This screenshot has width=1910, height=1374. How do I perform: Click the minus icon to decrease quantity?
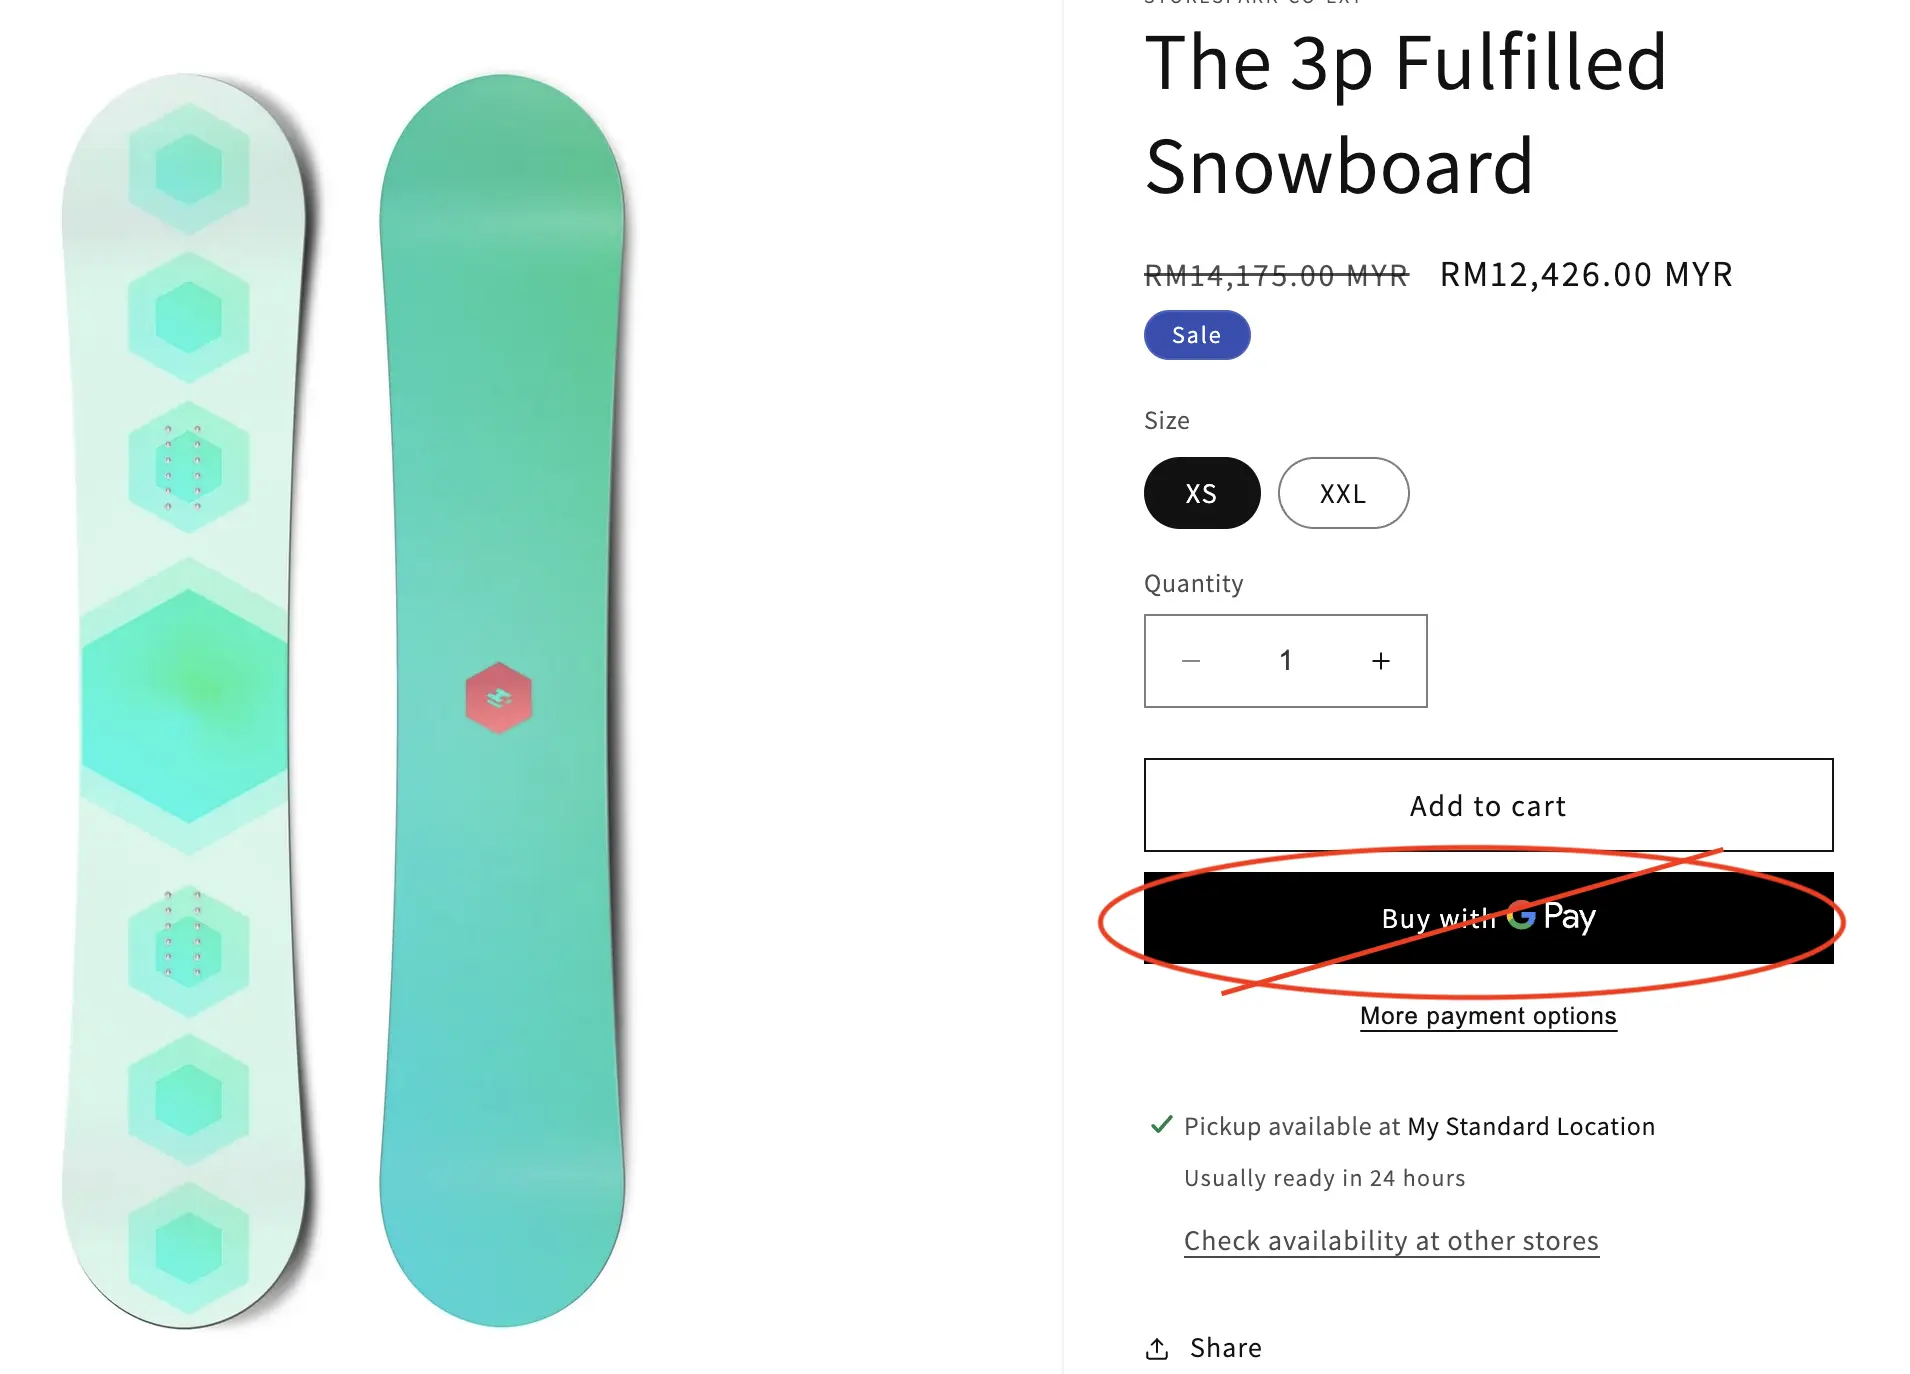[x=1191, y=660]
